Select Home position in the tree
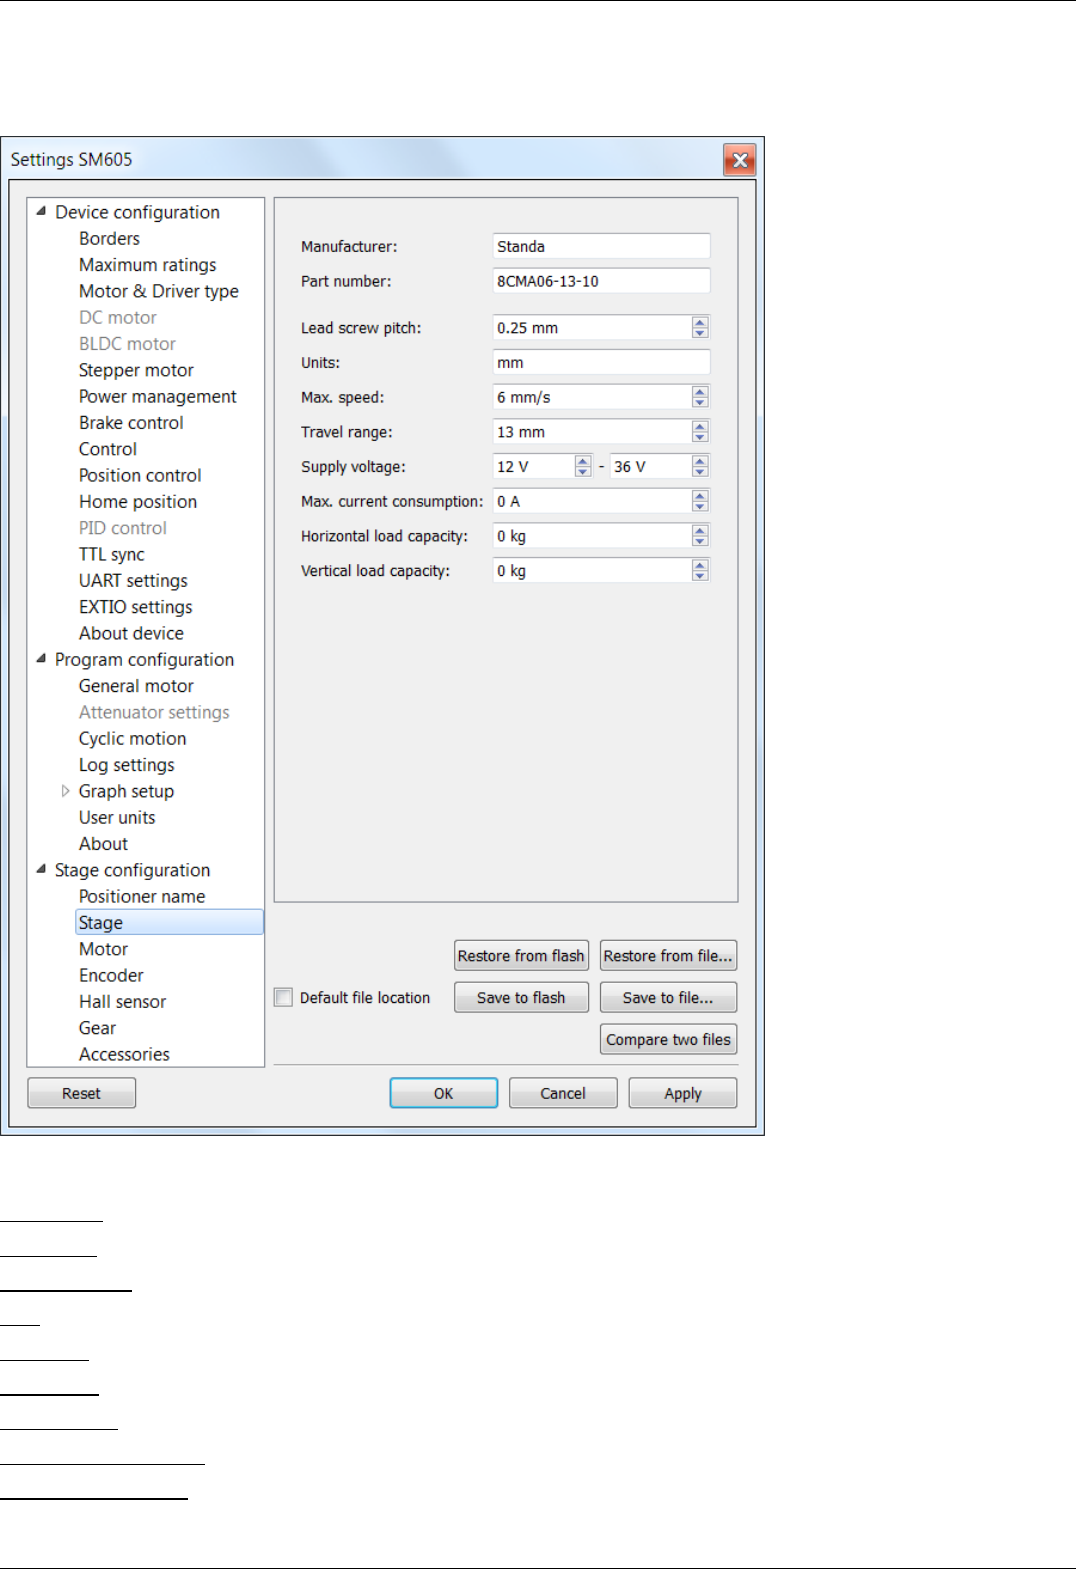The height and width of the screenshot is (1569, 1076). 138,501
